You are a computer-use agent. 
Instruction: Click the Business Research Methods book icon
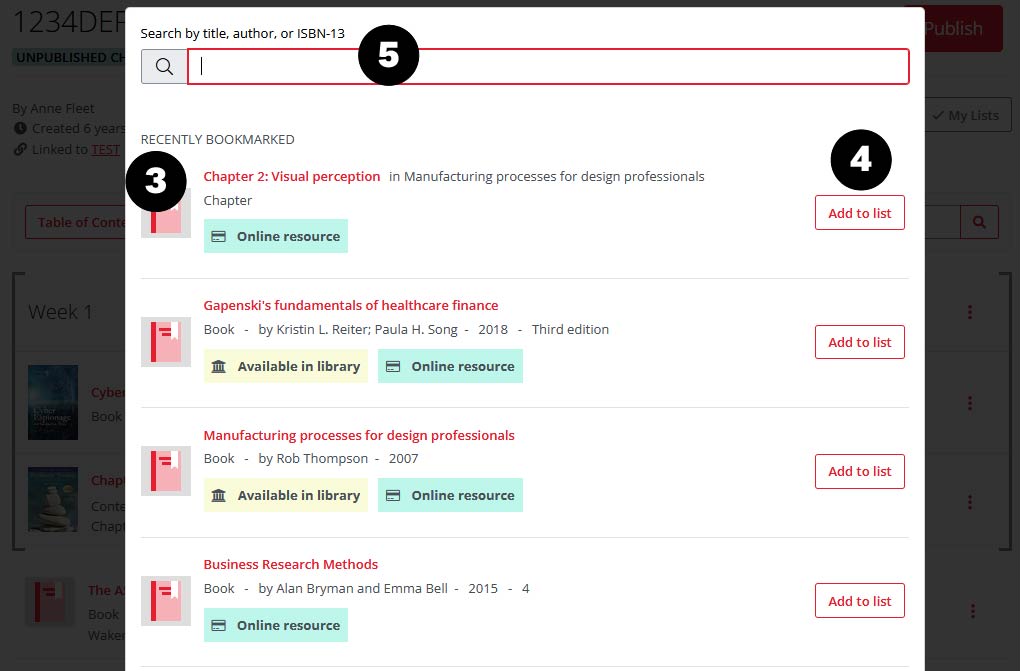tap(165, 601)
